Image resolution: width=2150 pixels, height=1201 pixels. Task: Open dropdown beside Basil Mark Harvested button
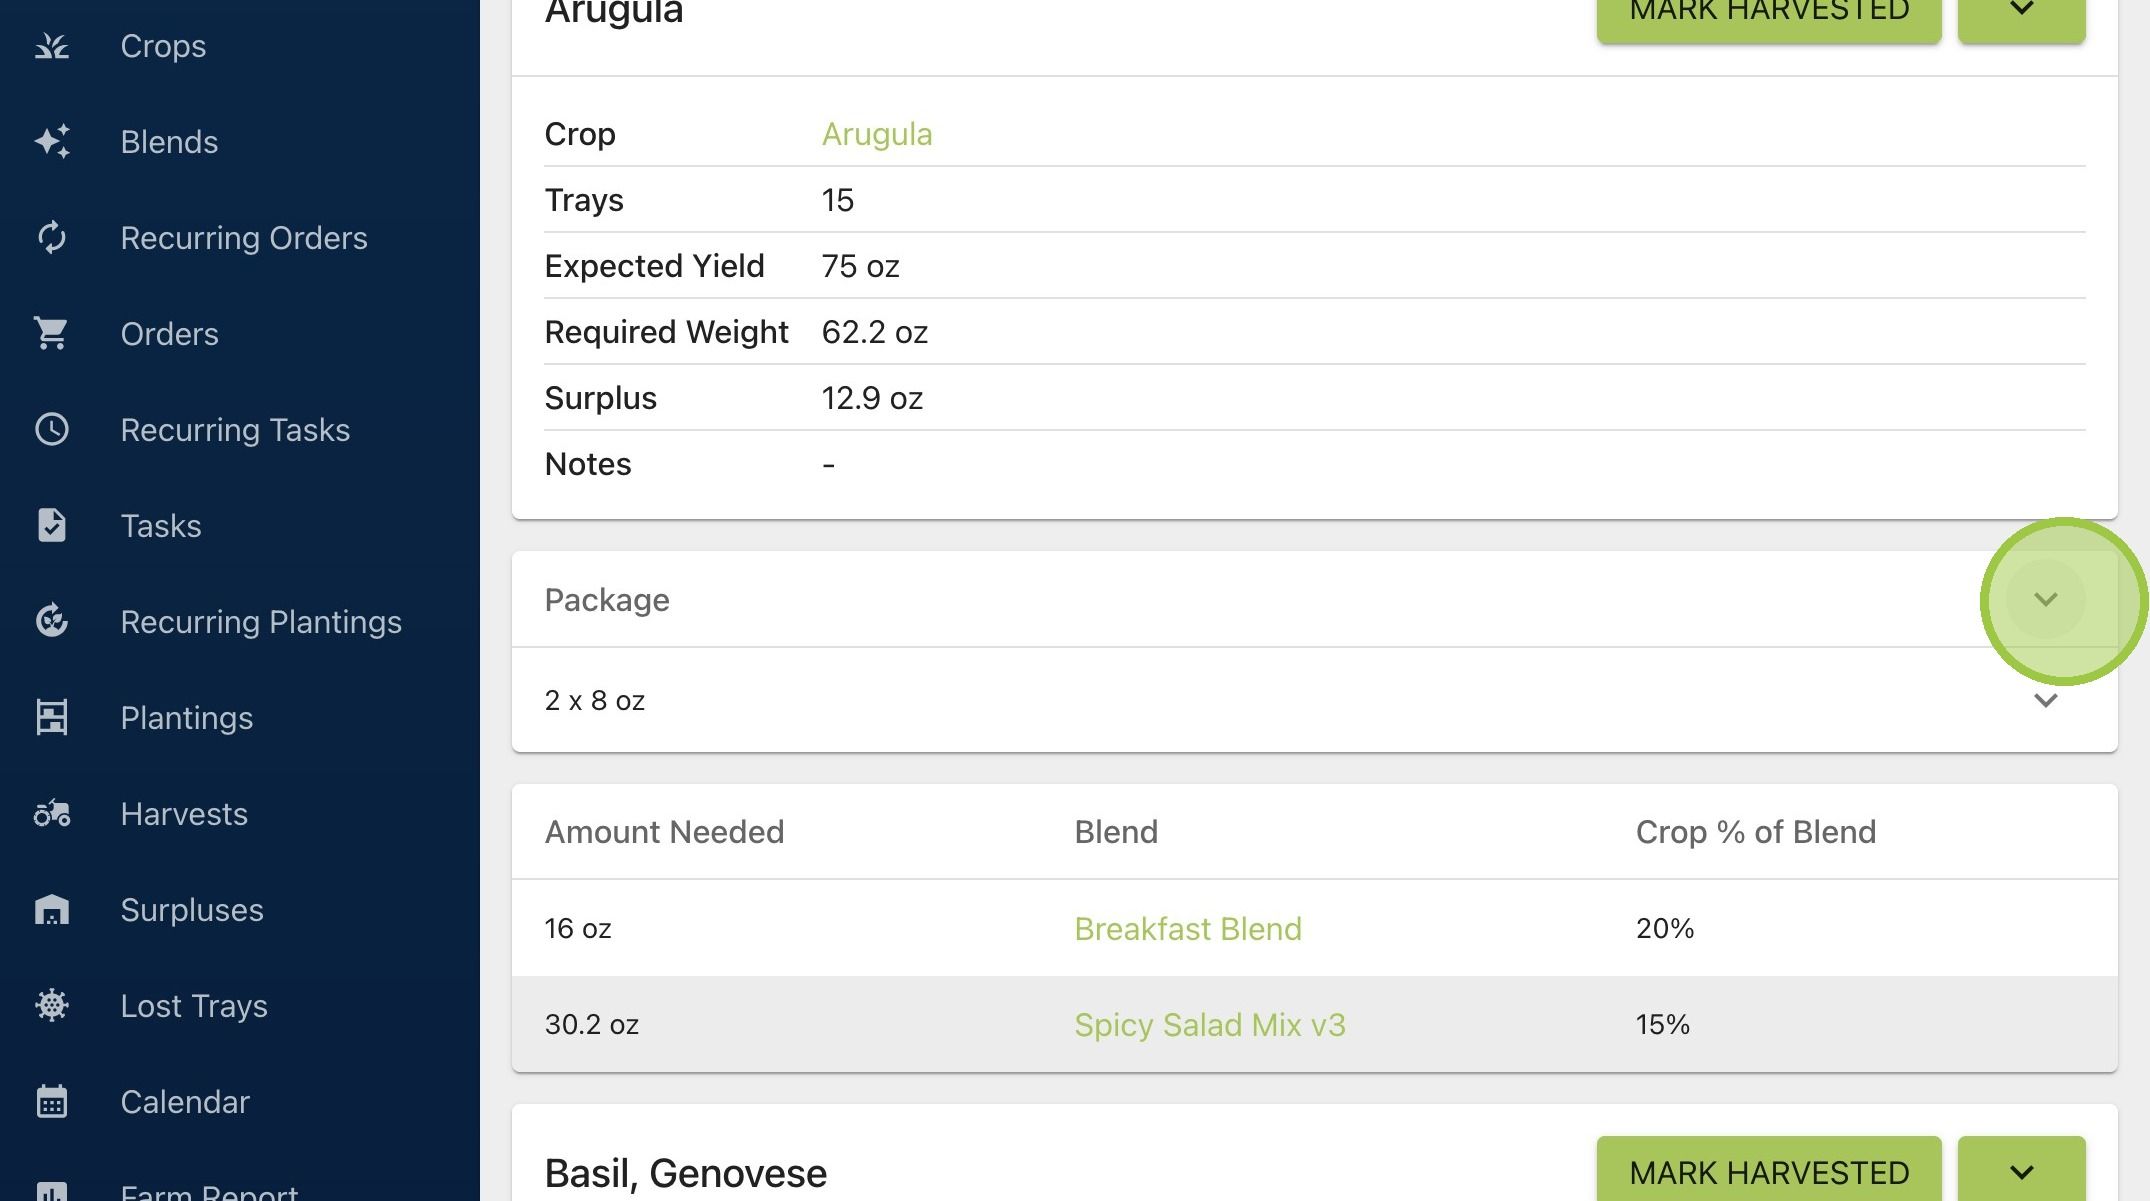pos(2022,1171)
